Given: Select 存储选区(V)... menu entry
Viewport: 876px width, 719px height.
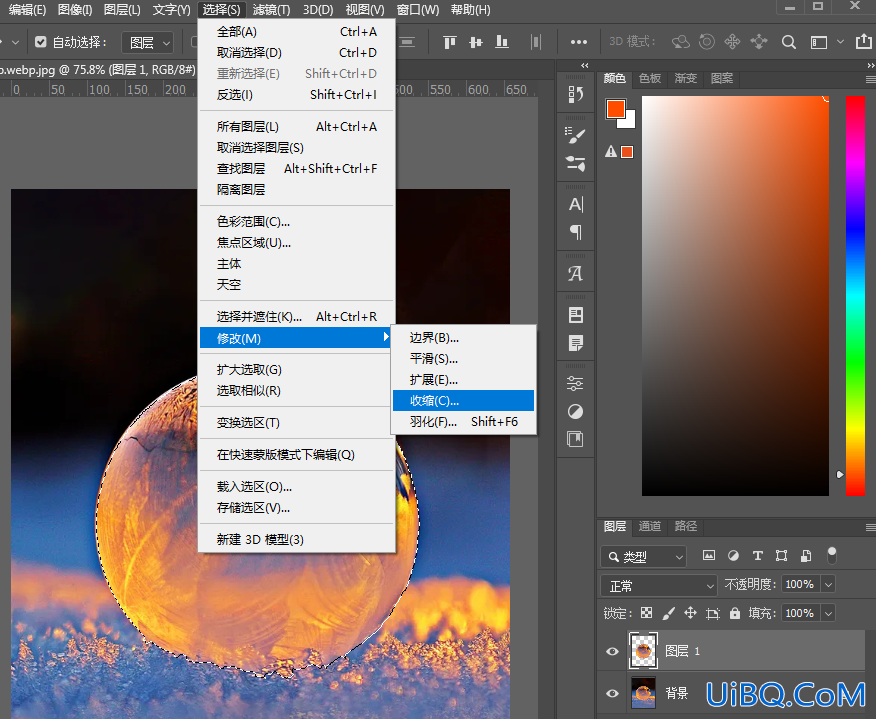Looking at the screenshot, I should 297,508.
